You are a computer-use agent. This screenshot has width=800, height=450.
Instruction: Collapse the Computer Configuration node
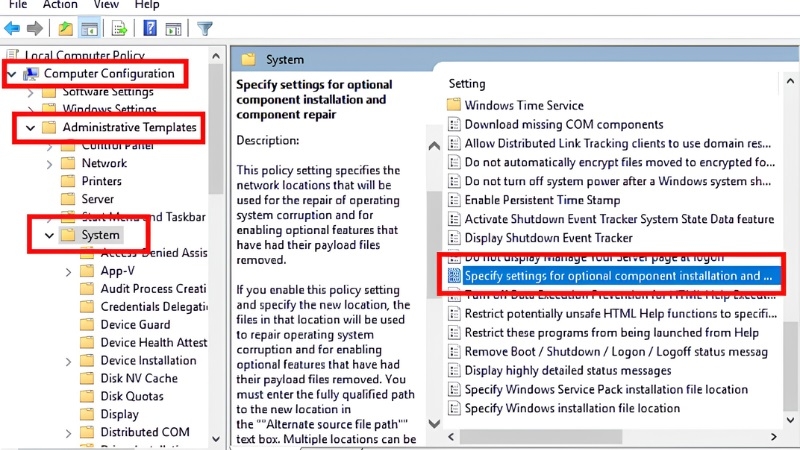coord(12,74)
